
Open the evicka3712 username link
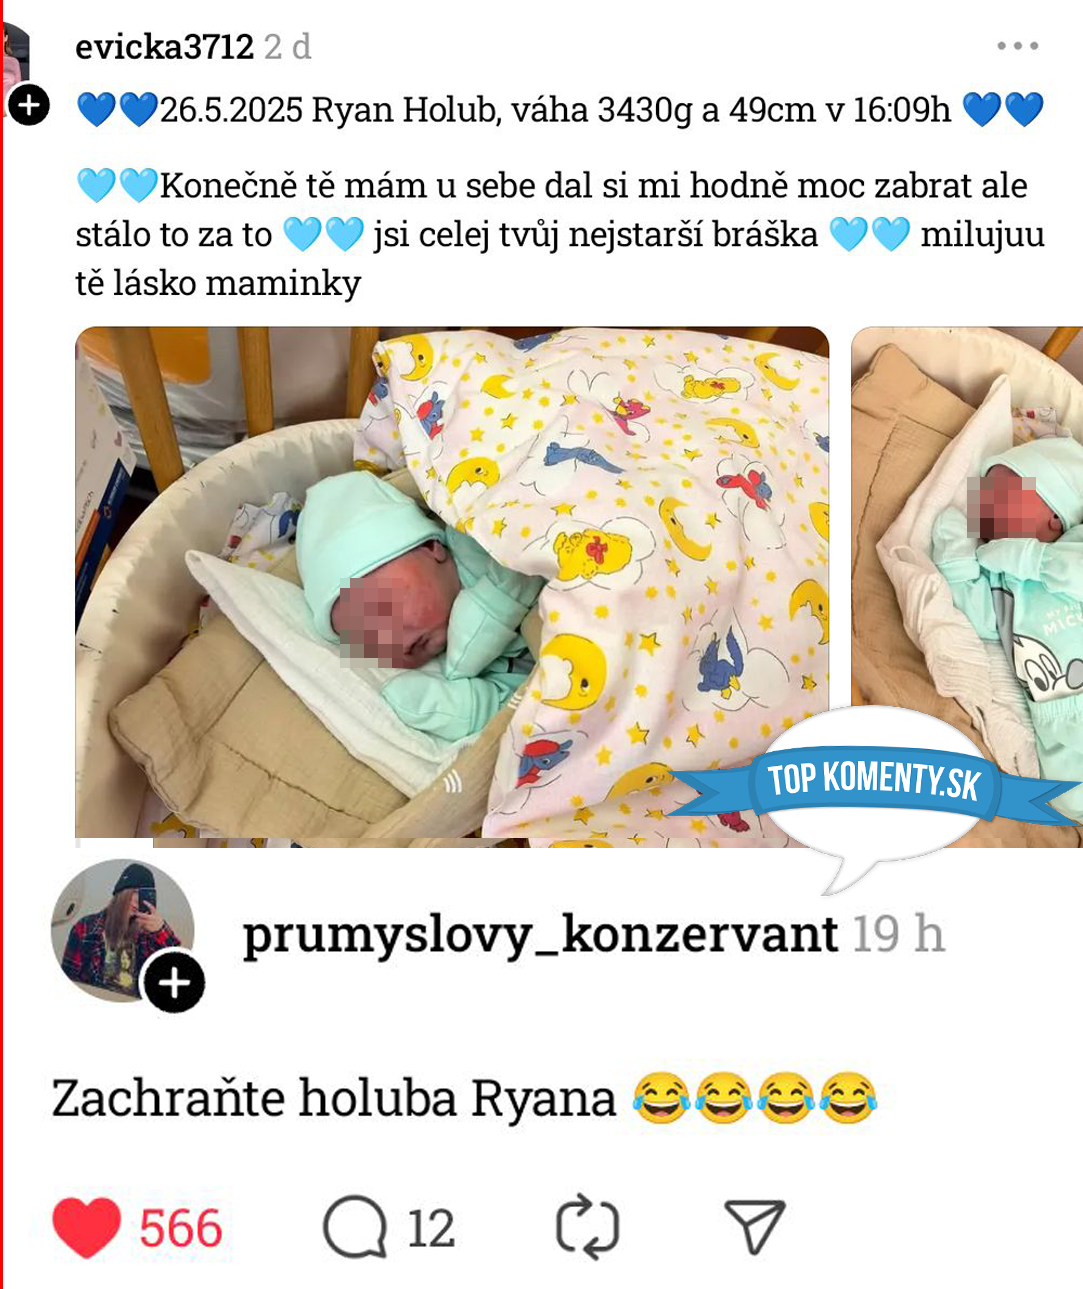(x=165, y=46)
